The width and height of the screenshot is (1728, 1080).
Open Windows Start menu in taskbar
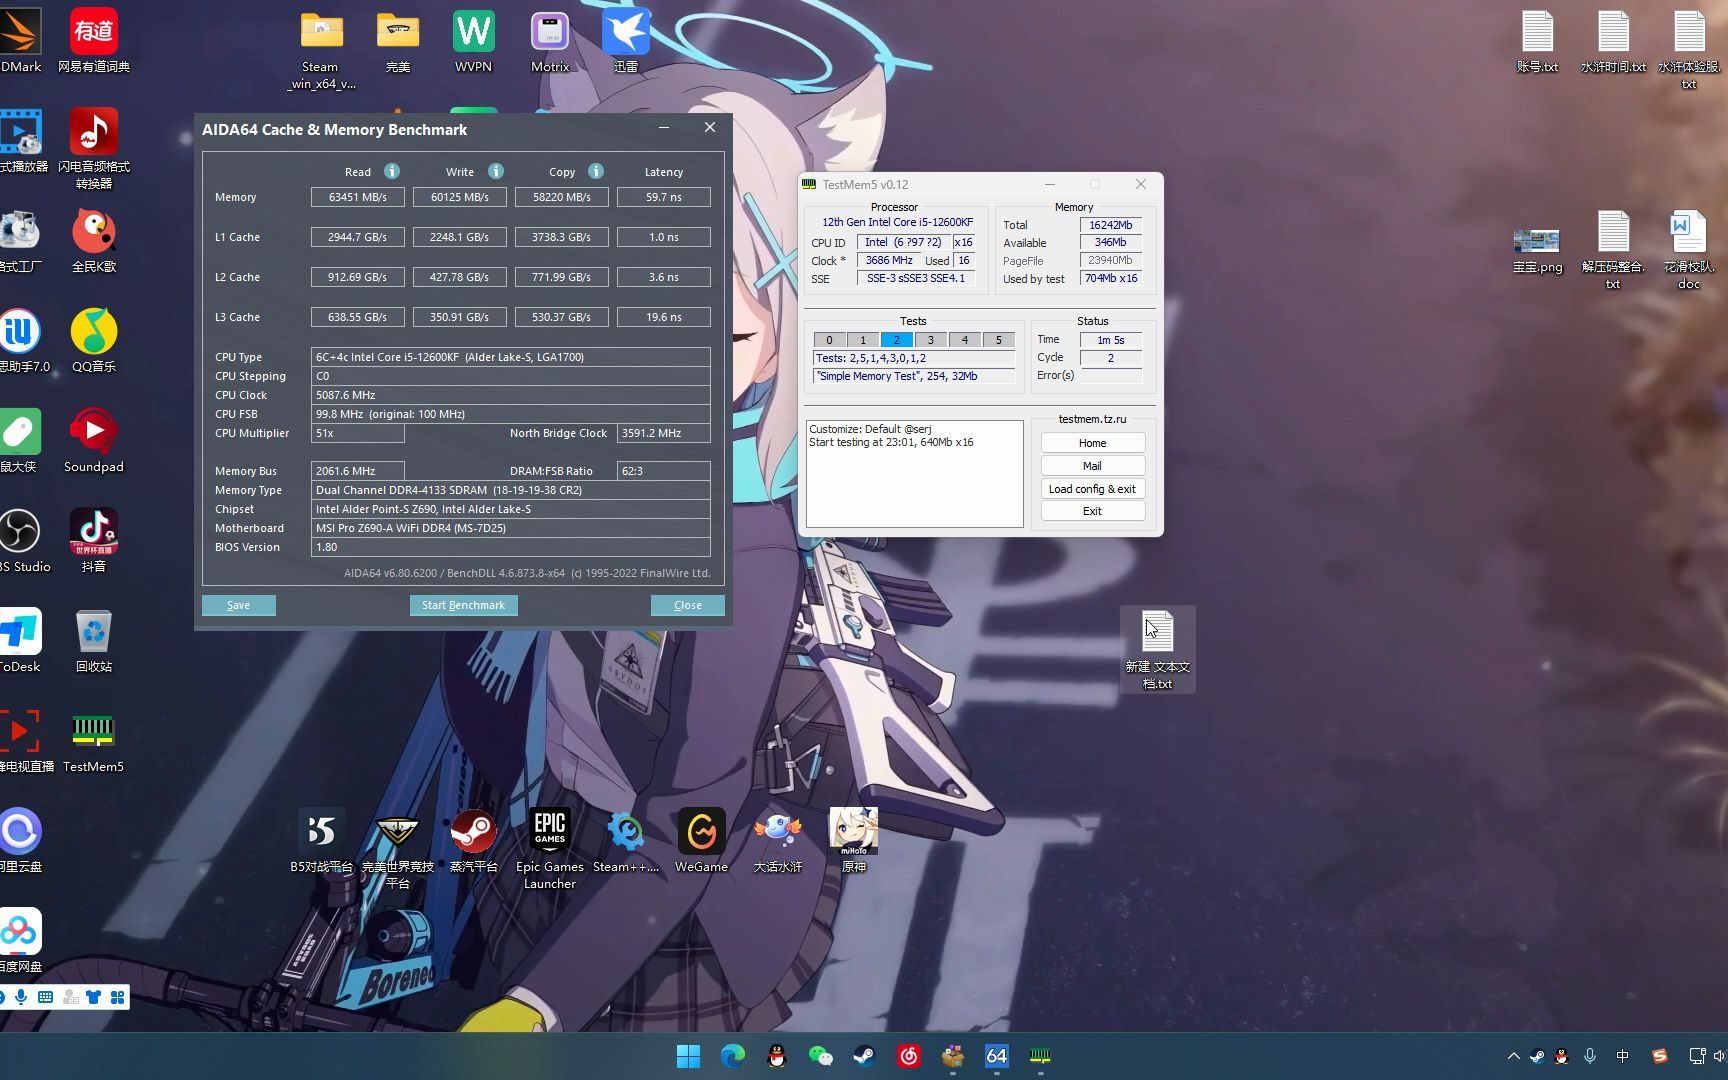pyautogui.click(x=688, y=1056)
